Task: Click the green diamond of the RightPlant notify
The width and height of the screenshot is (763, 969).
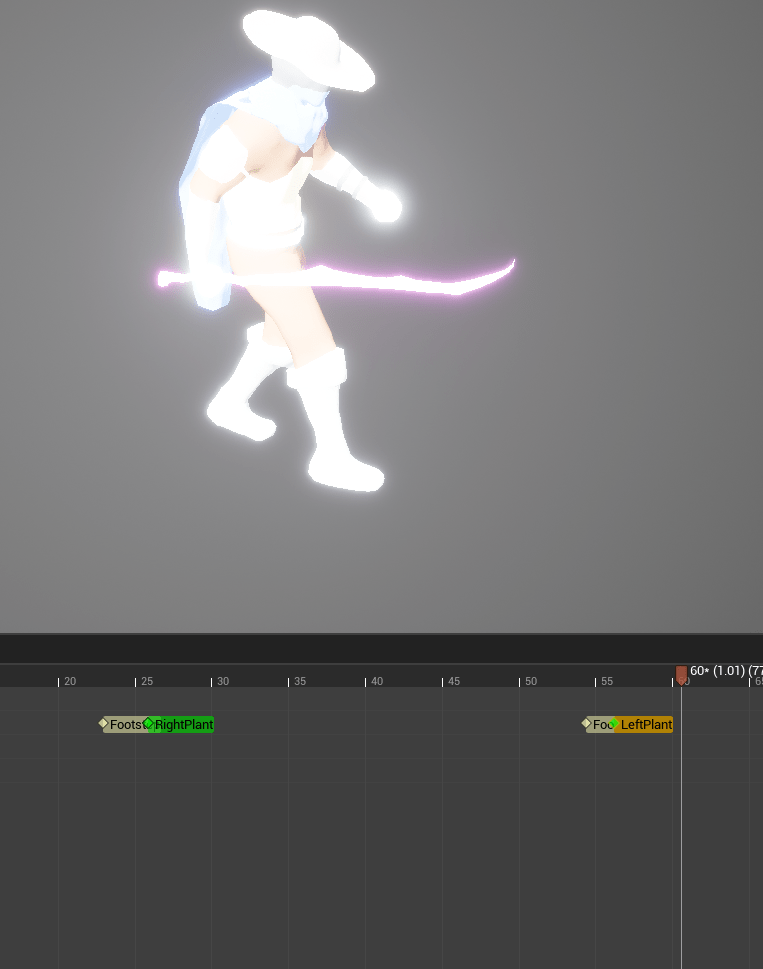Action: (x=148, y=723)
